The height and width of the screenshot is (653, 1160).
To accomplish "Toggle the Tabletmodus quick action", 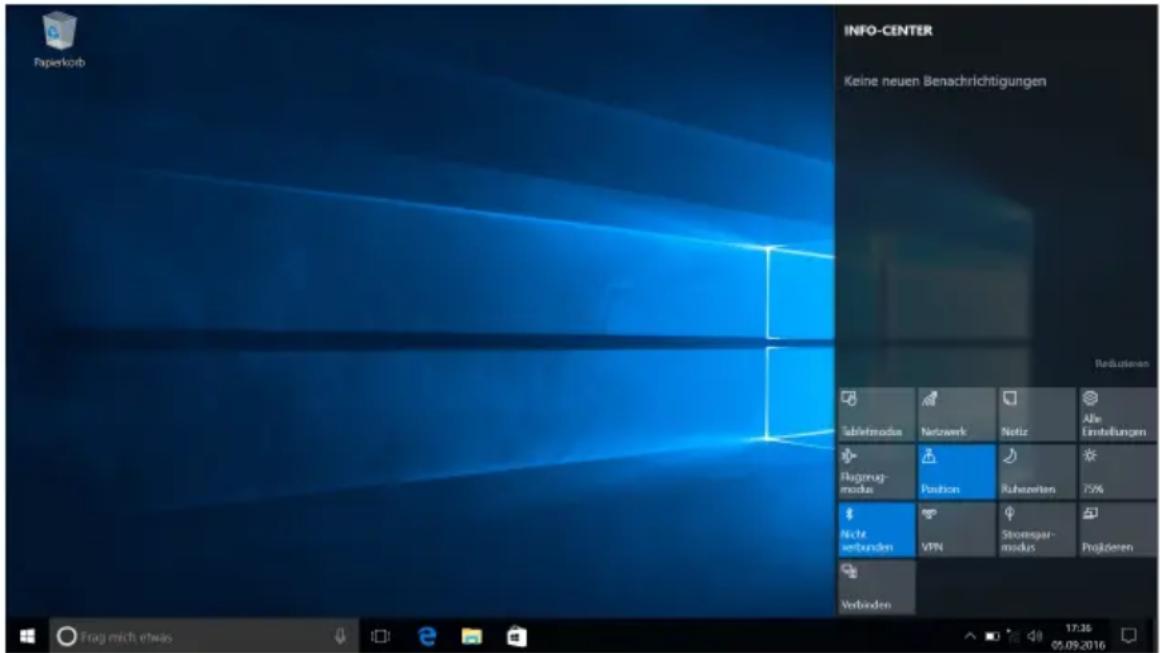I will point(877,414).
